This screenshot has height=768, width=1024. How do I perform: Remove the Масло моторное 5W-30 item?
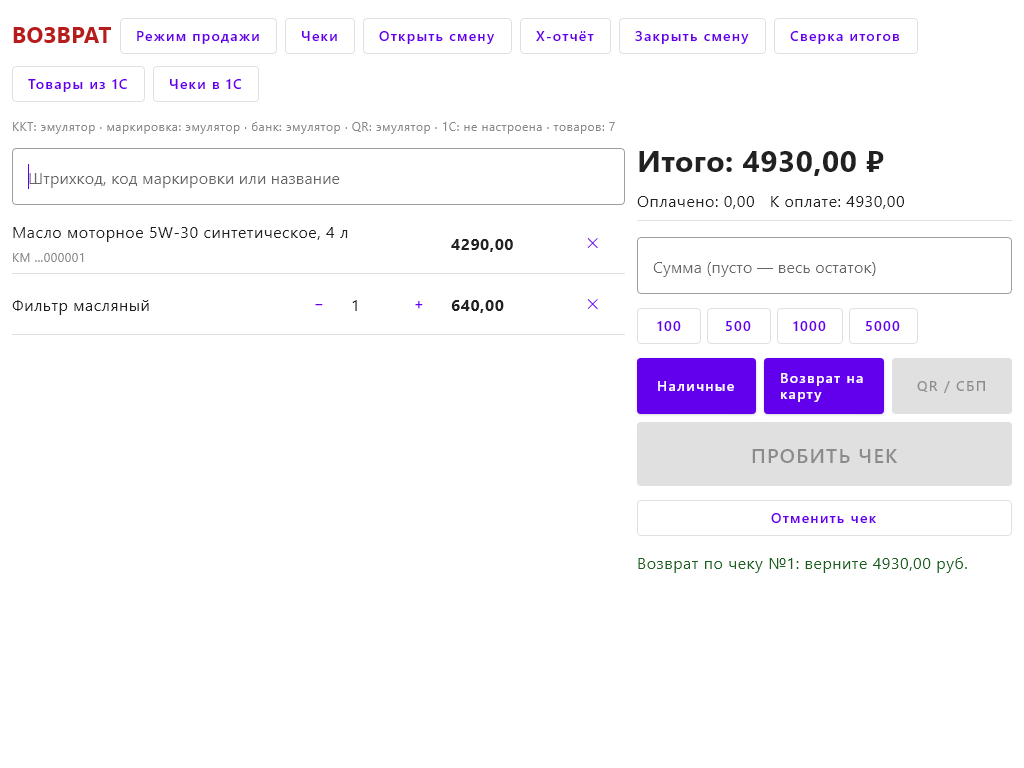592,244
